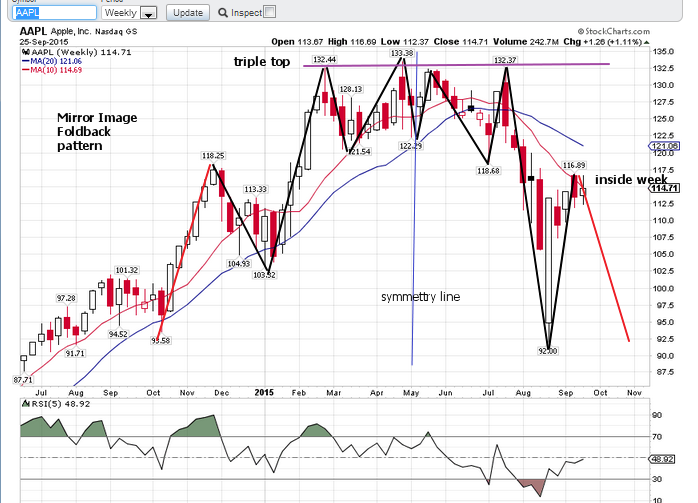The width and height of the screenshot is (698, 503).
Task: Click the 25-Sep-2015 date text
Action: coord(44,42)
